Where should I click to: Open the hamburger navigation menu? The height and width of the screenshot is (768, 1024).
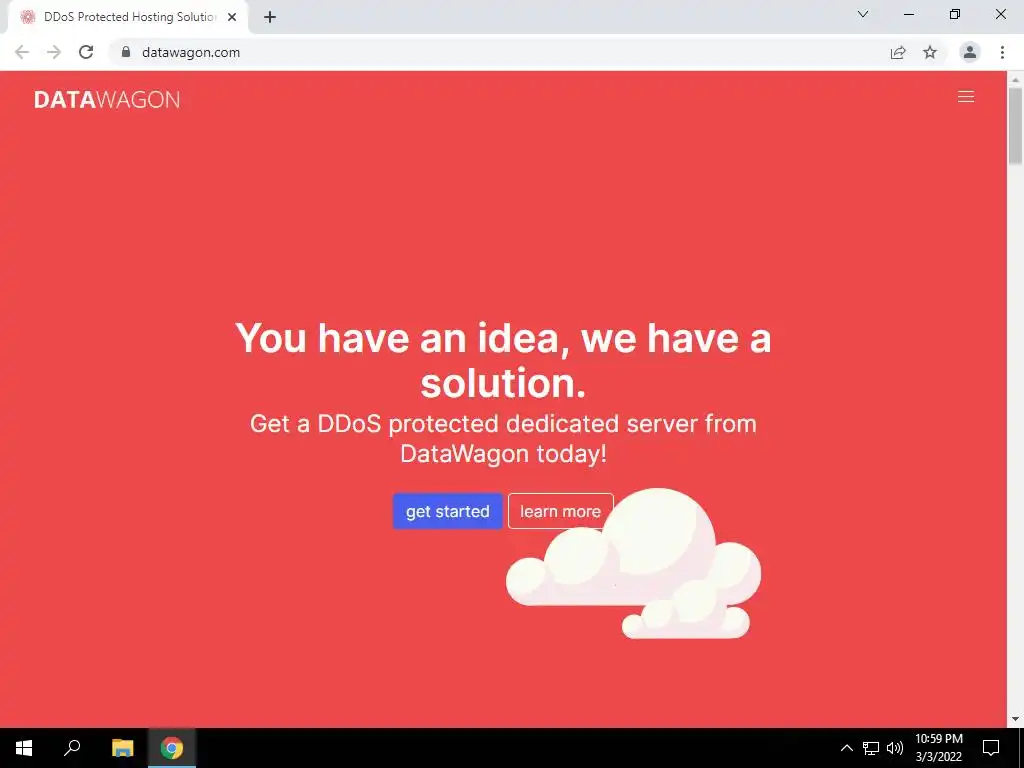pos(965,97)
